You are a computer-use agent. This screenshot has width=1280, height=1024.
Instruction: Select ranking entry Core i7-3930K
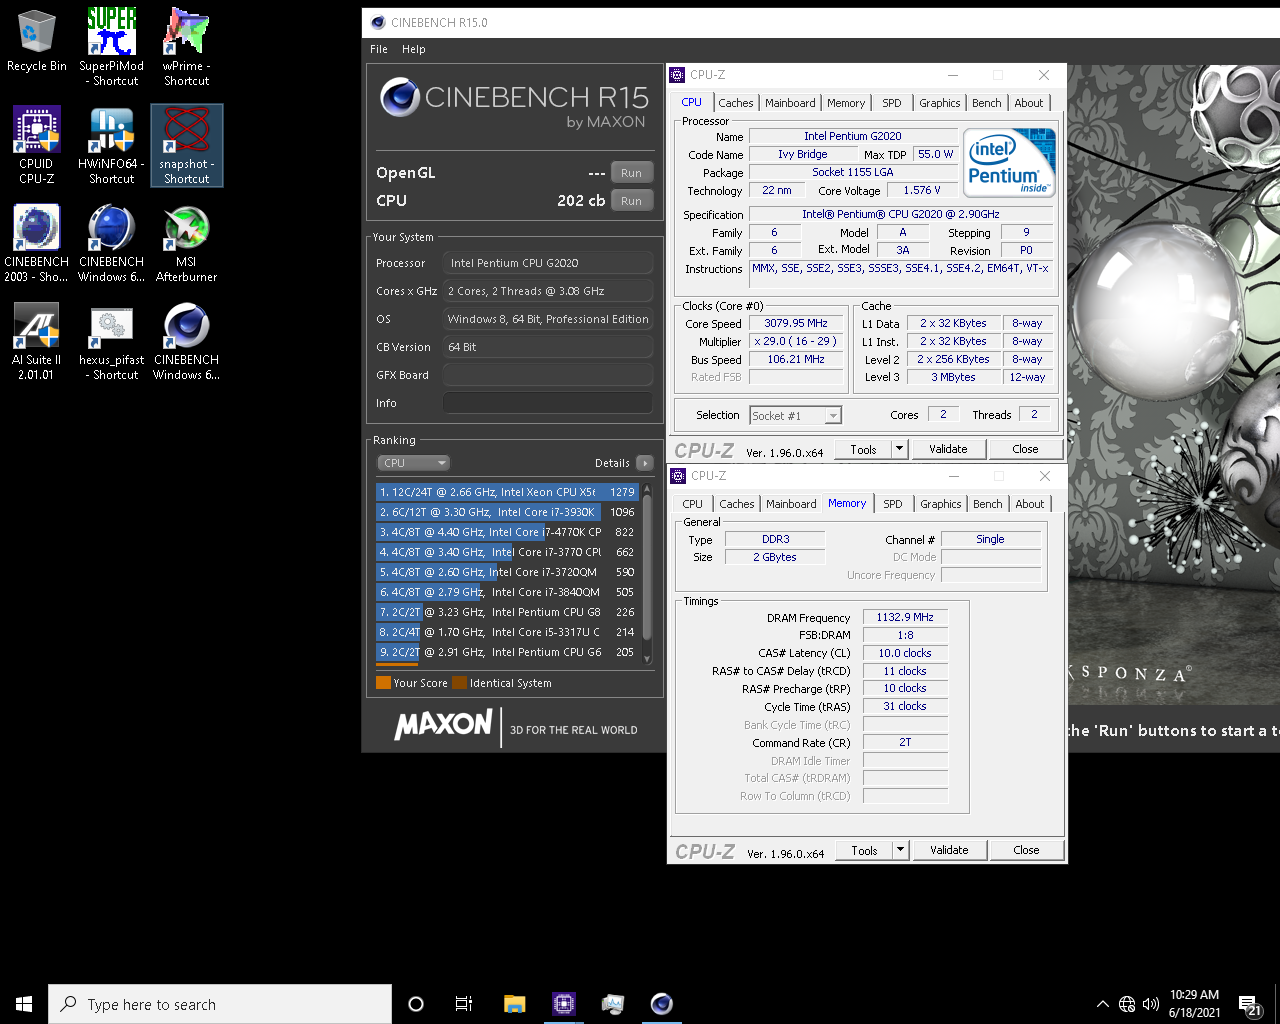[507, 512]
